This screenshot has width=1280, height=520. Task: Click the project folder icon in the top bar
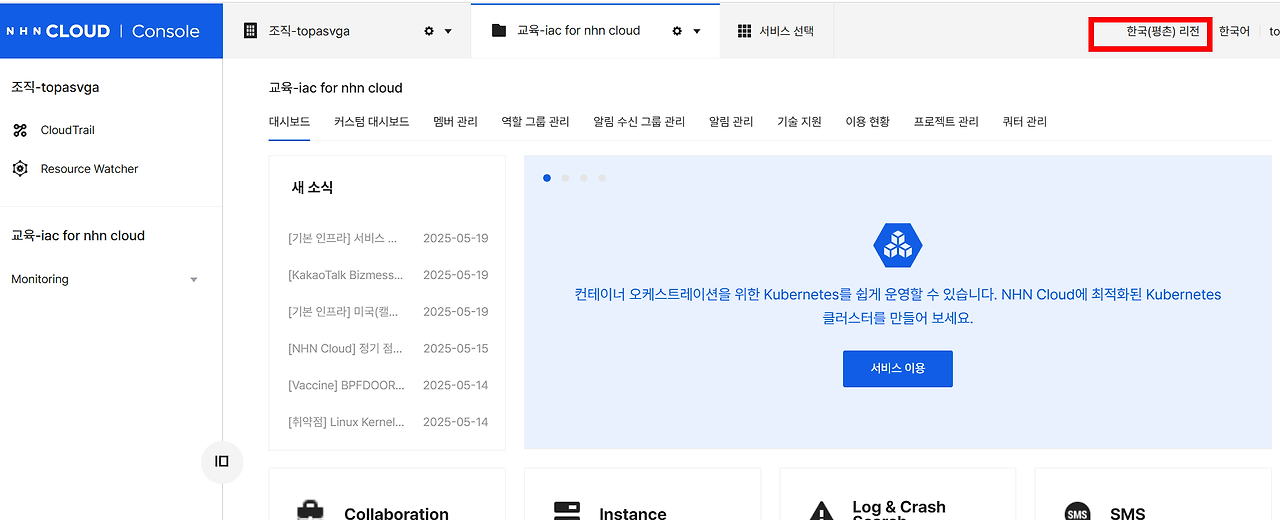499,31
